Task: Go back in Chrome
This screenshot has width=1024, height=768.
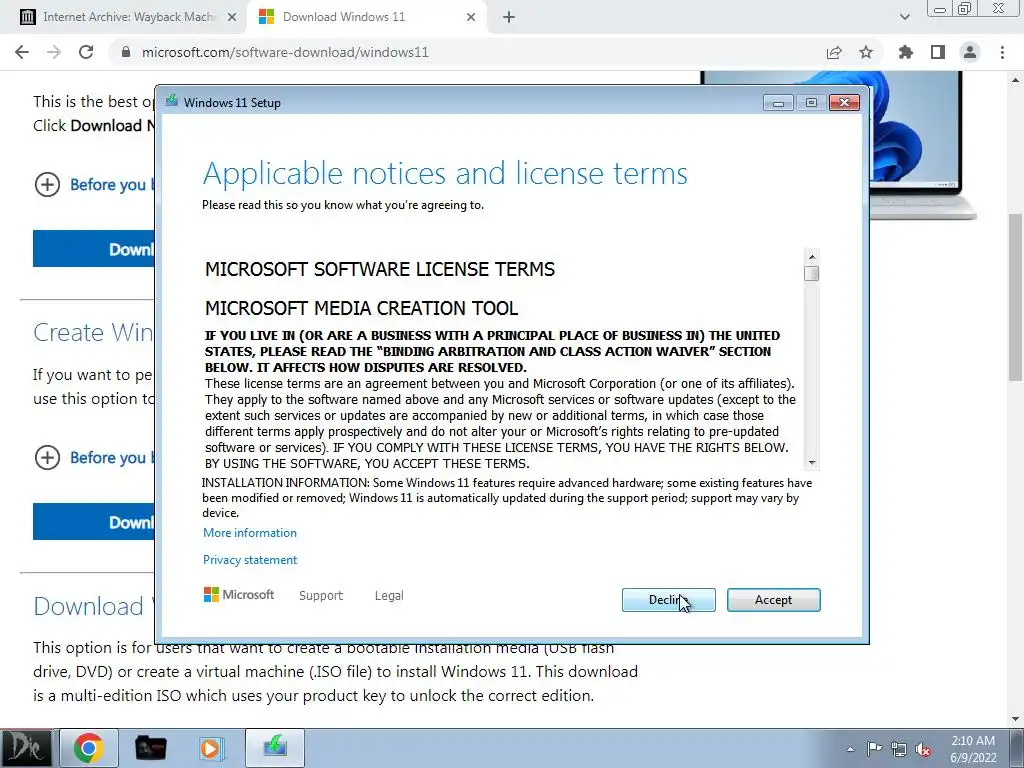Action: tap(22, 52)
